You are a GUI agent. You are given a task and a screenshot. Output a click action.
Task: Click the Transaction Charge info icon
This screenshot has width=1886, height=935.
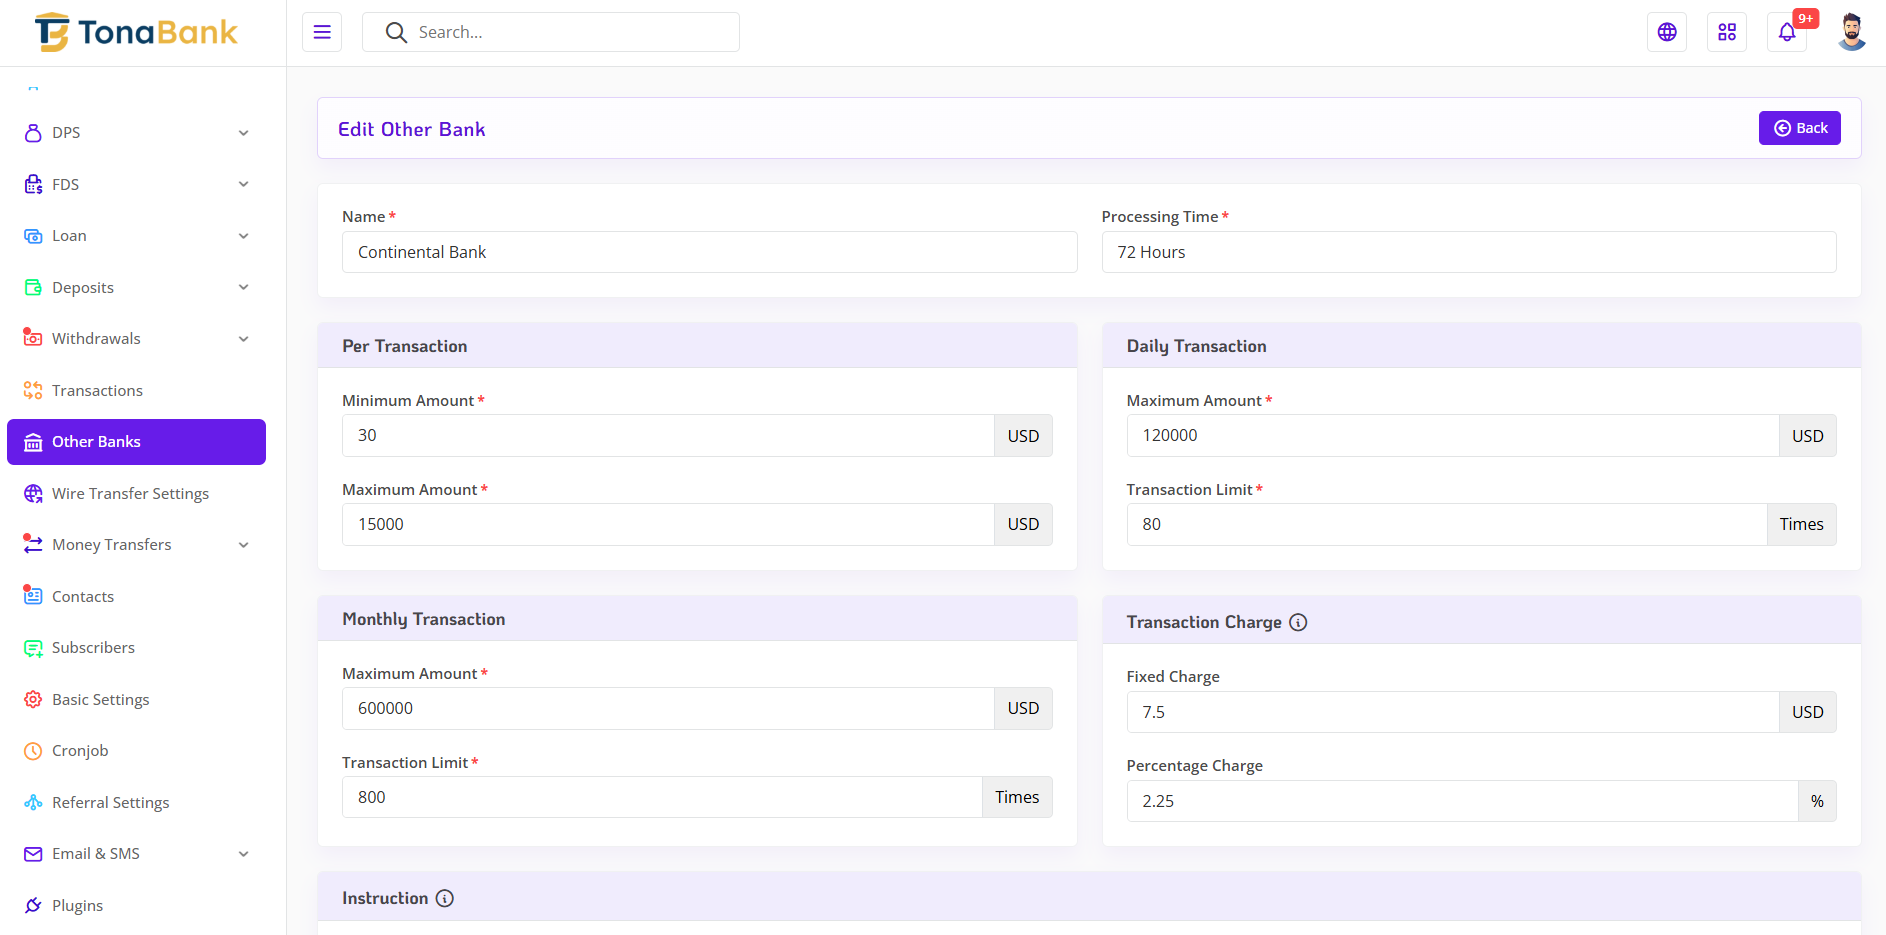(1298, 622)
